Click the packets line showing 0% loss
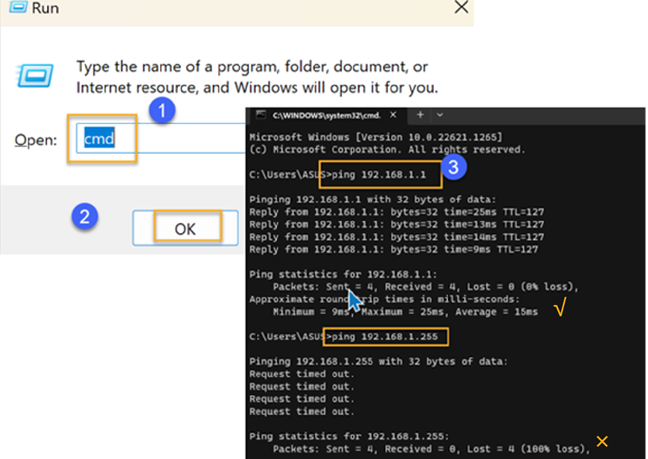The image size is (648, 459). [x=426, y=287]
